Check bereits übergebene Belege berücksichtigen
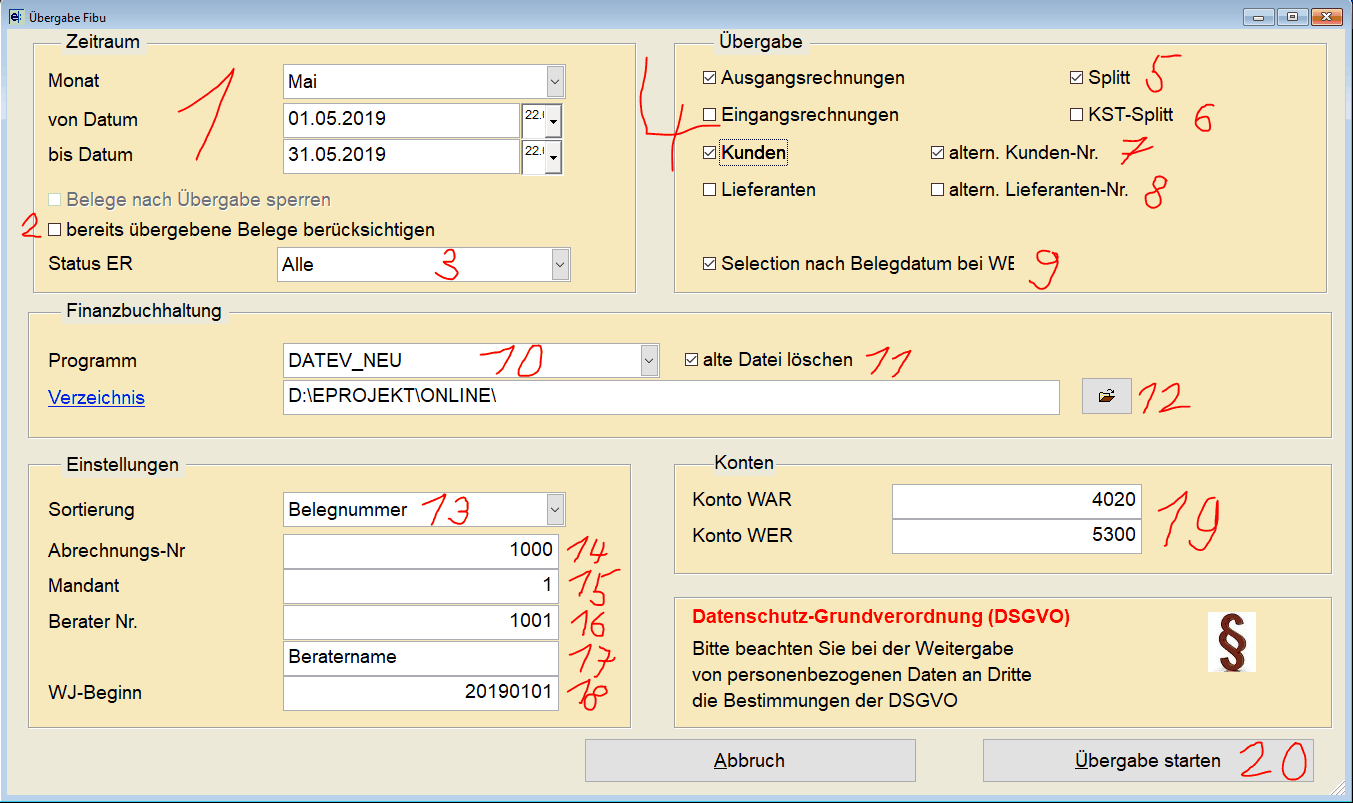Image resolution: width=1353 pixels, height=803 pixels. [55, 230]
